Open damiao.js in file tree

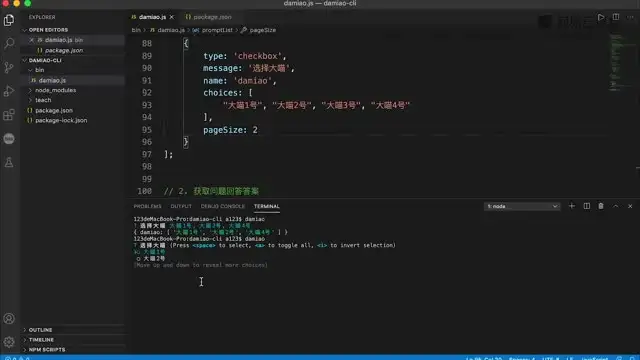52,80
